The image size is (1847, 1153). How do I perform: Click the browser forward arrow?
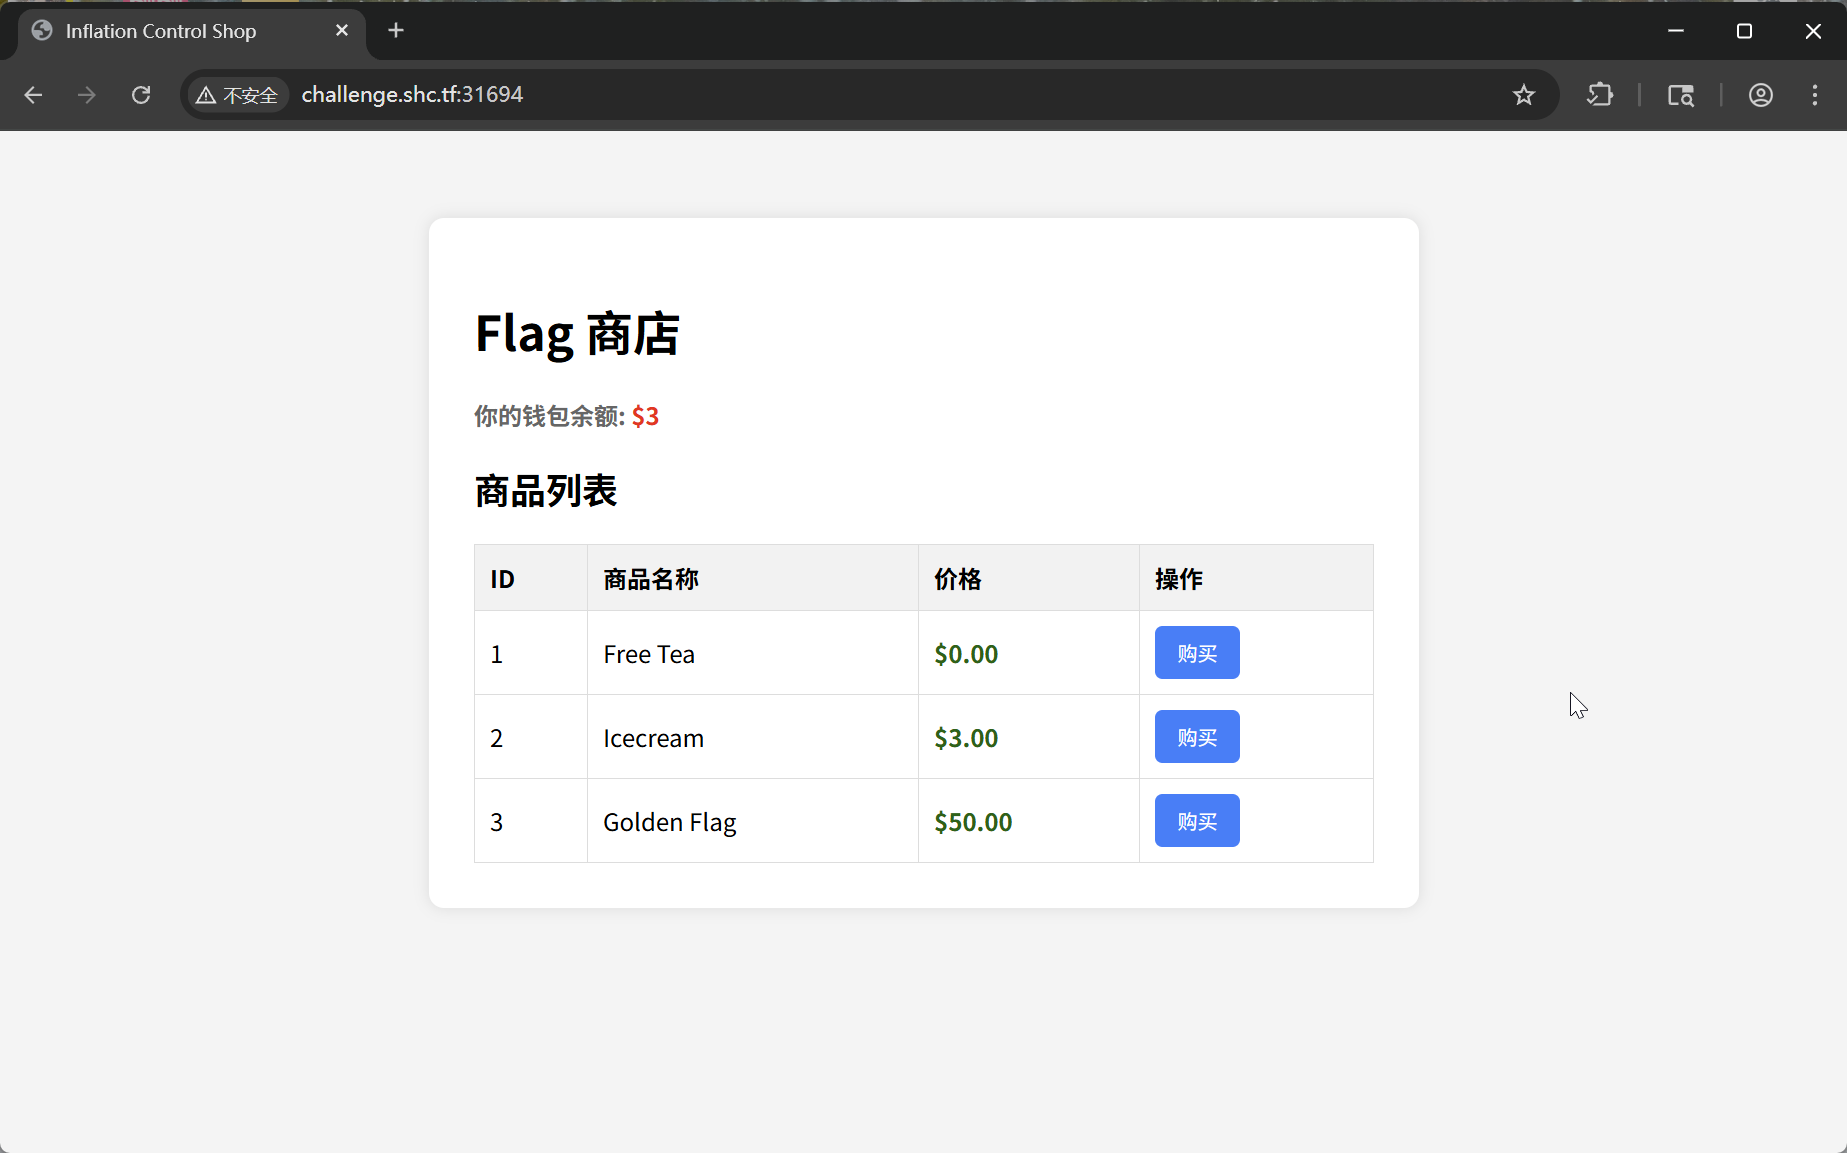(87, 95)
